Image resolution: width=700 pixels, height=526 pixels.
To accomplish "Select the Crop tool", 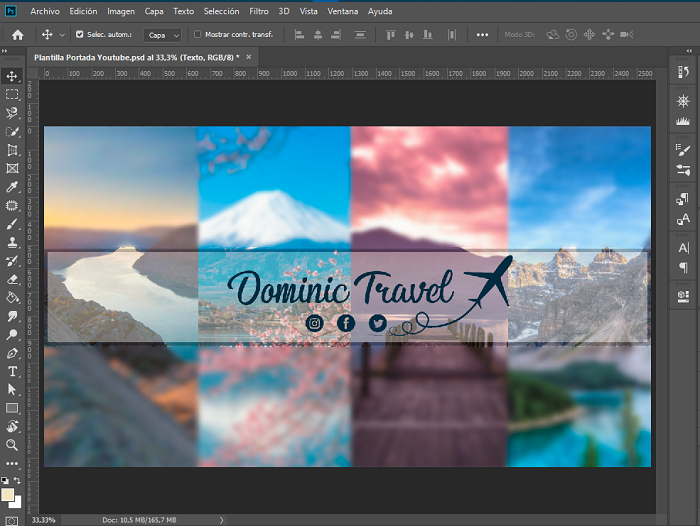I will click(12, 150).
